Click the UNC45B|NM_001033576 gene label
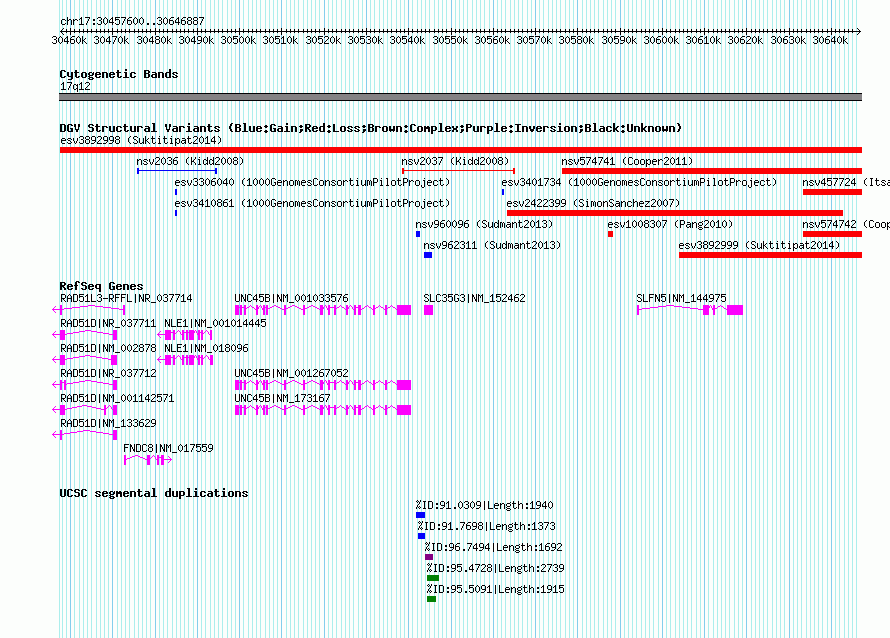This screenshot has width=890, height=638. click(292, 299)
